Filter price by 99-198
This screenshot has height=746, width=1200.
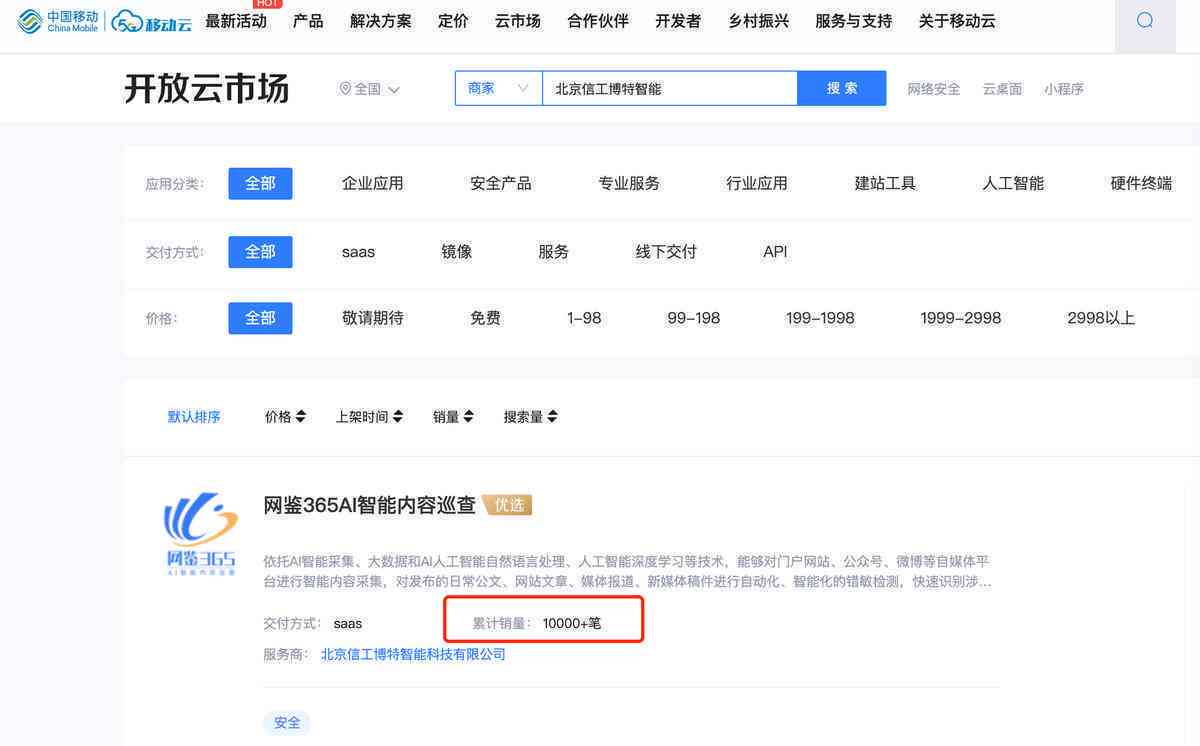point(693,318)
